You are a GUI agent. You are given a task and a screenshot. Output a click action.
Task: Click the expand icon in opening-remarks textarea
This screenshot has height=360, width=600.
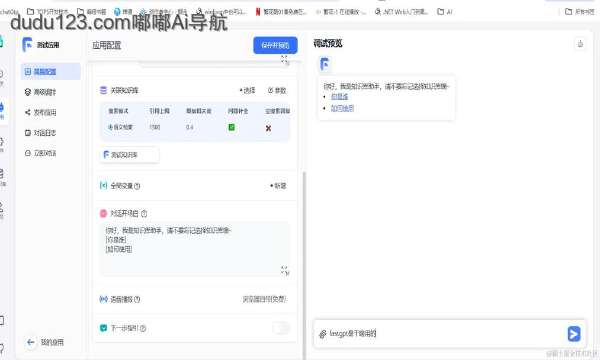coord(284,270)
